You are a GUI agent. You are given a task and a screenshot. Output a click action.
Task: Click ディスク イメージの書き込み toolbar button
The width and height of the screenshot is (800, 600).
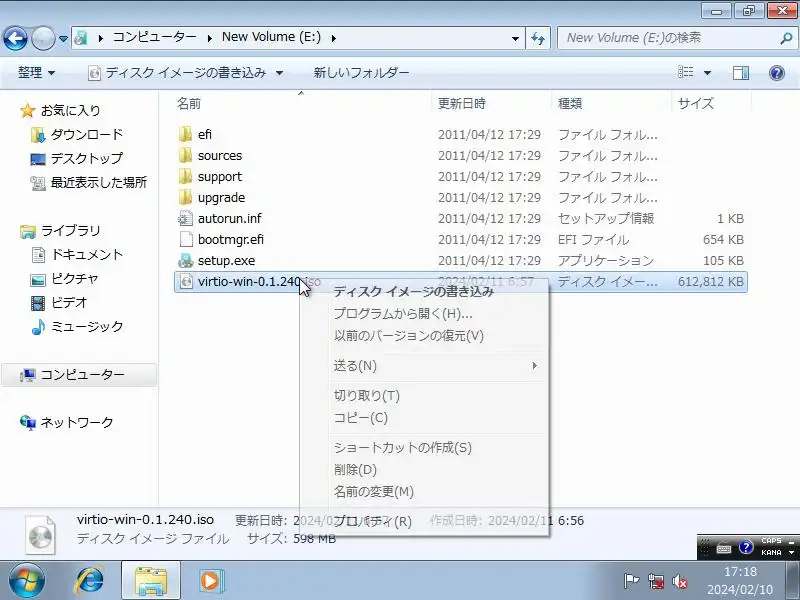[x=178, y=73]
